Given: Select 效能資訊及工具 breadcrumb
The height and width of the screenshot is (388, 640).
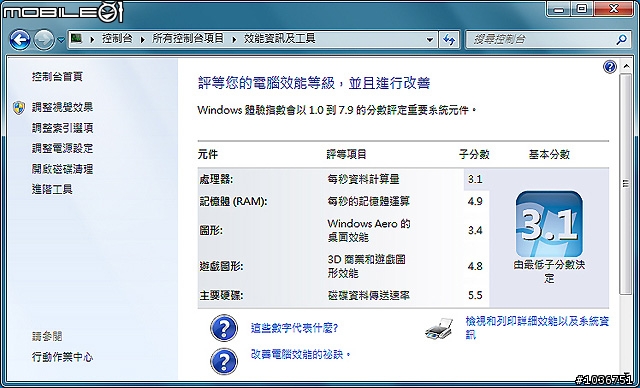Looking at the screenshot, I should 280,39.
